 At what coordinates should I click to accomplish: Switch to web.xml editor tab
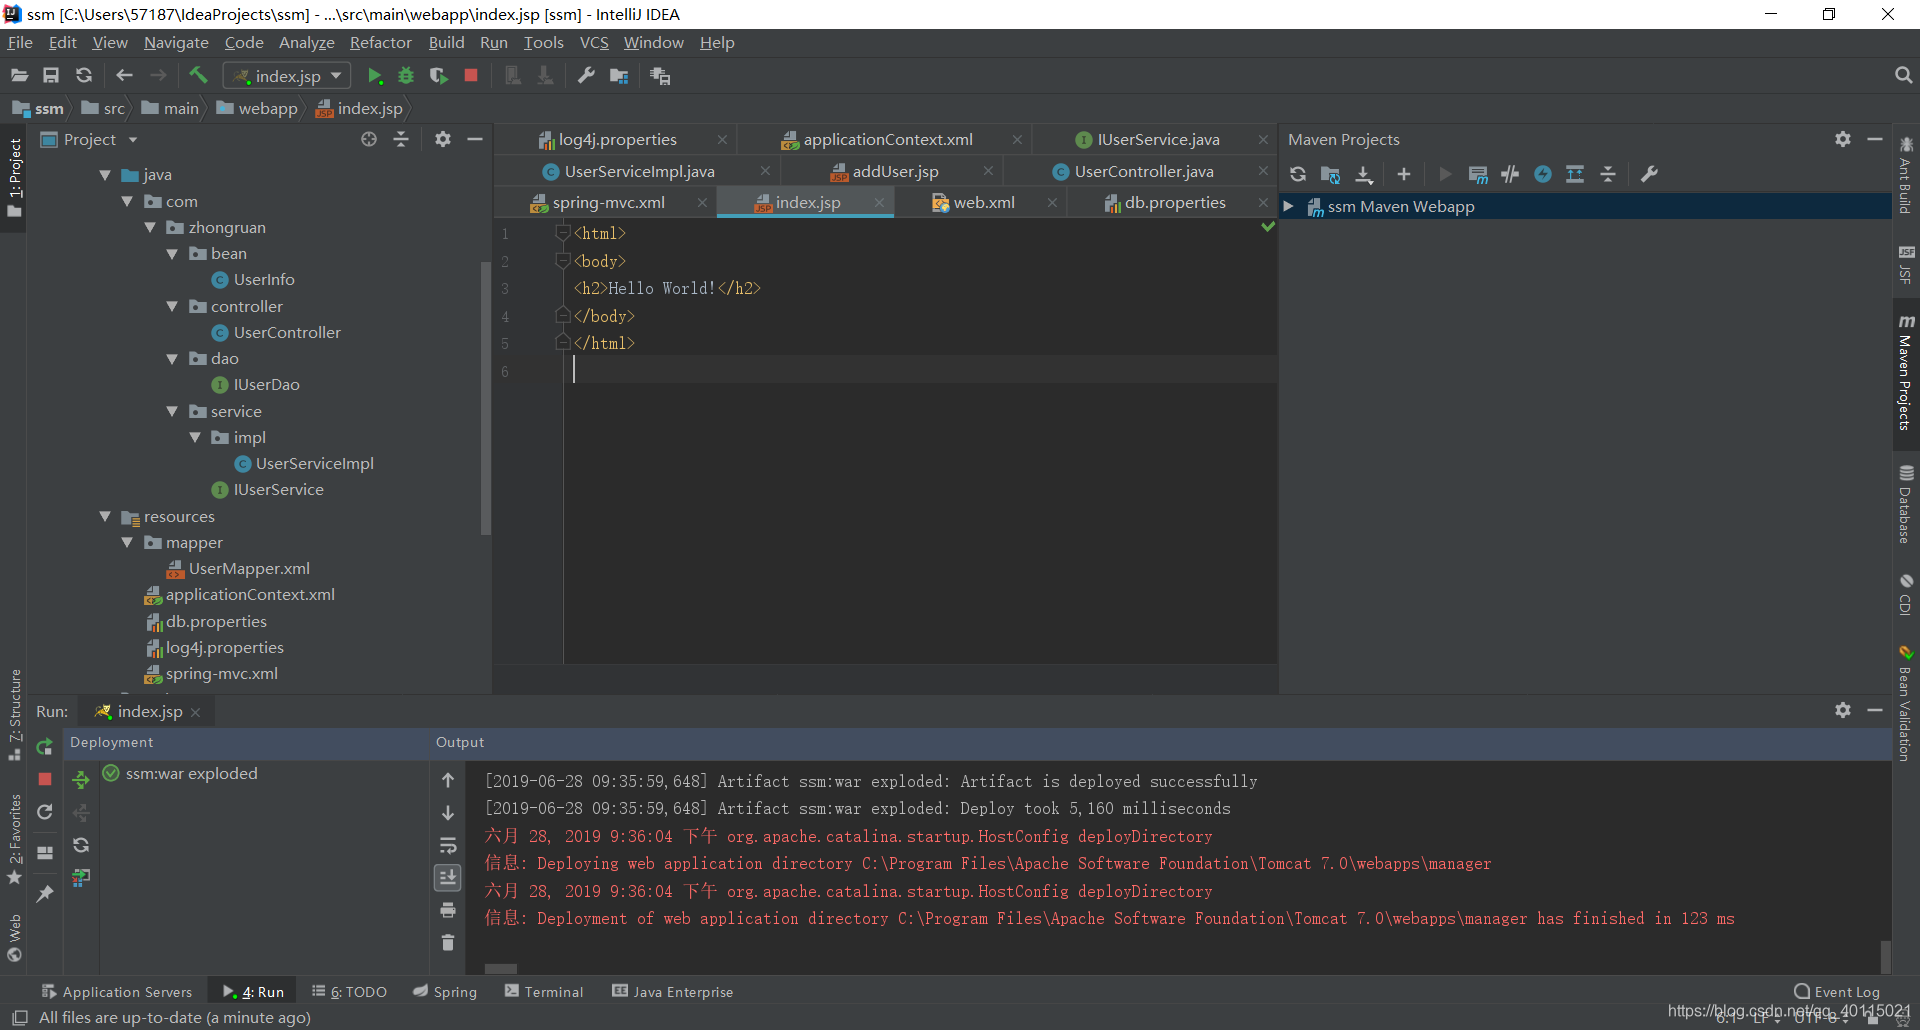(983, 203)
